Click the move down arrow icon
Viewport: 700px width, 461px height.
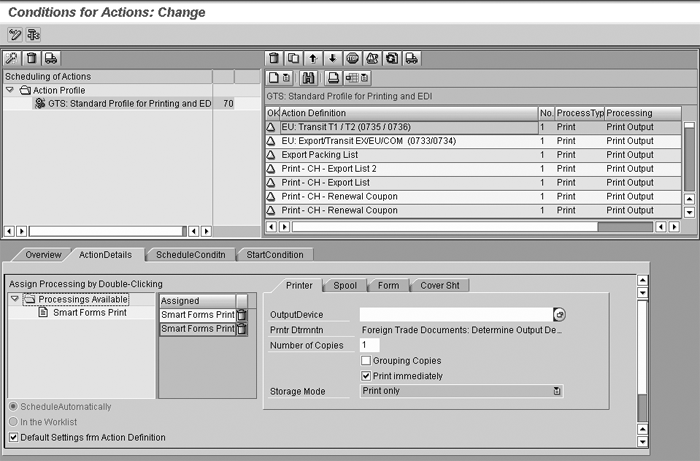[333, 59]
